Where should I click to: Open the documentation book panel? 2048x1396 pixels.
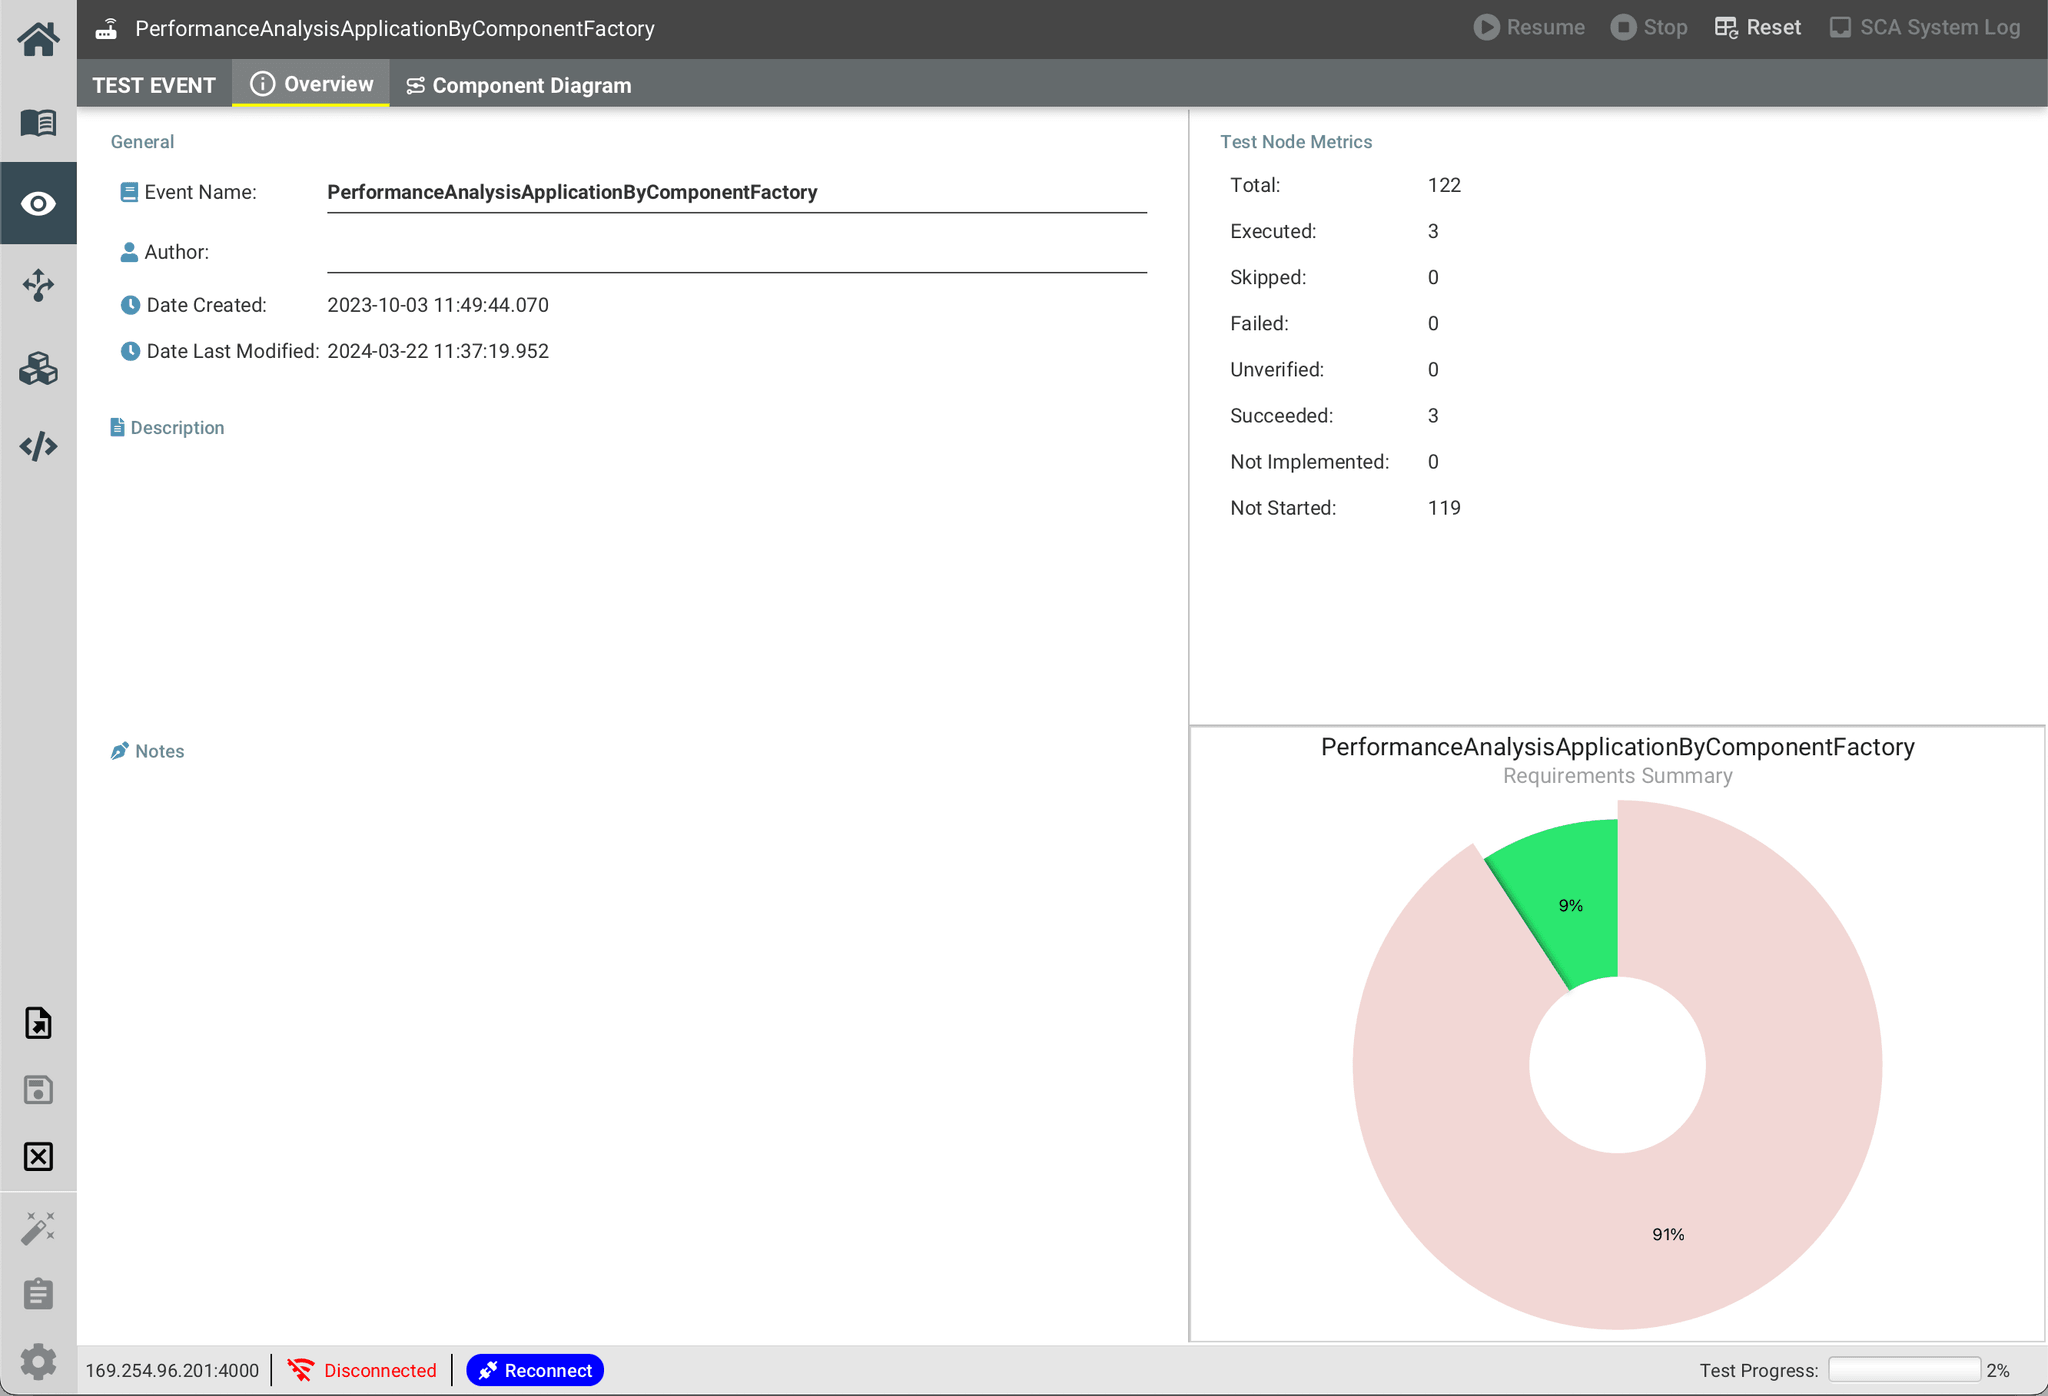tap(38, 121)
